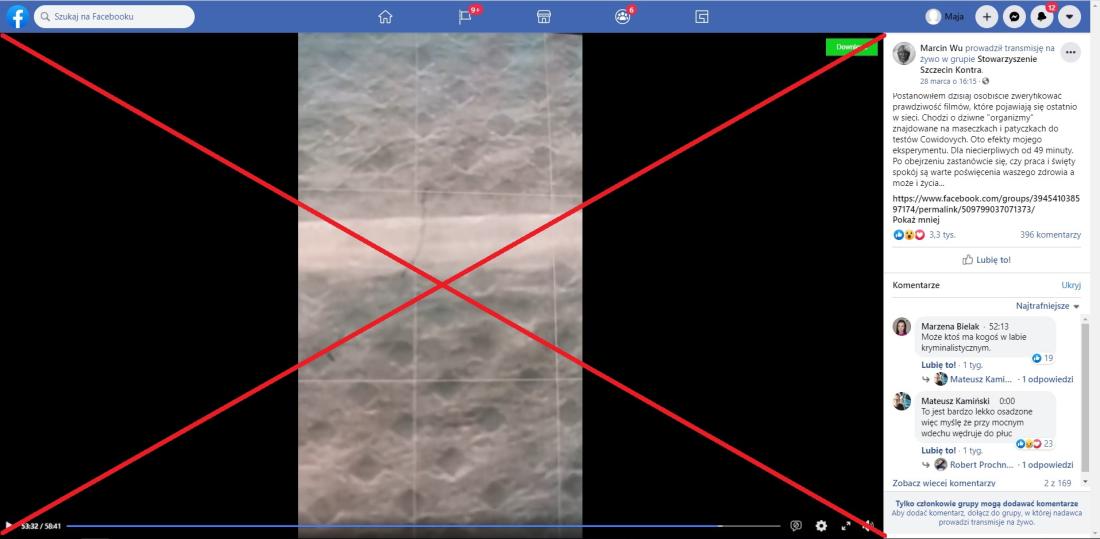Viewport: 1100px width, 539px height.
Task: Open the Facebook logo home link
Action: coord(17,16)
